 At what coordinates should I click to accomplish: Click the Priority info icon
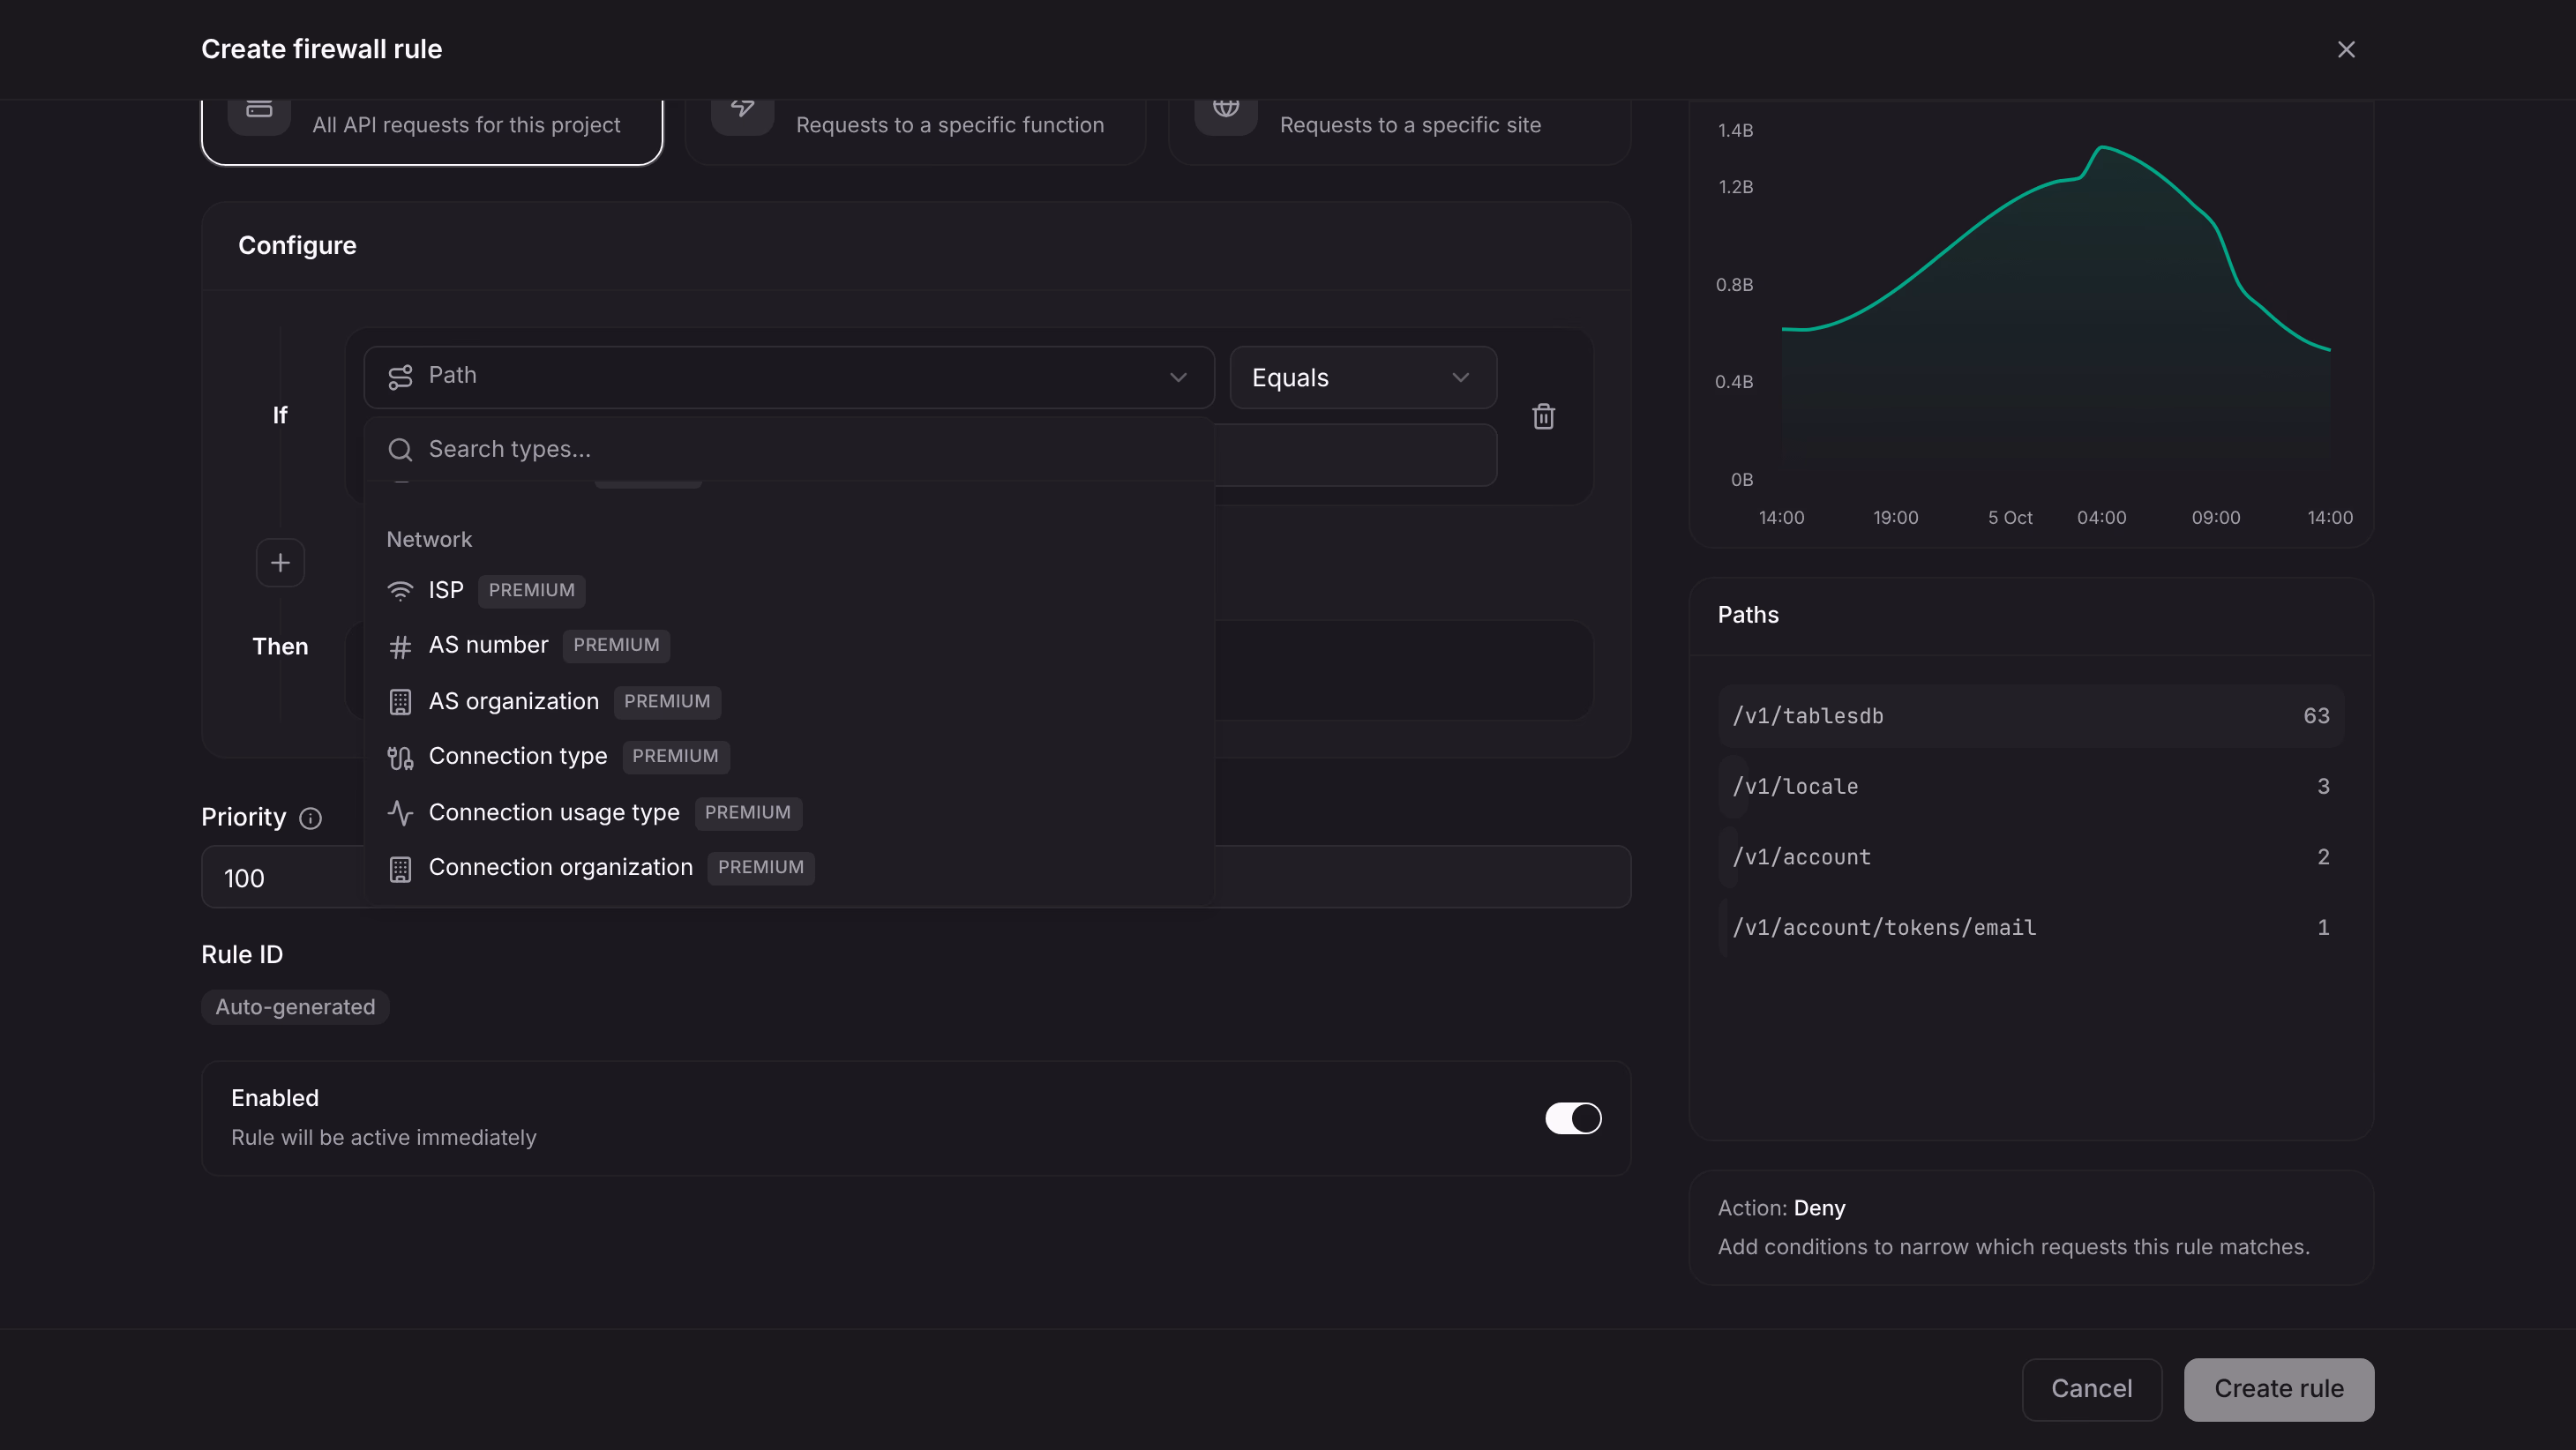[311, 818]
